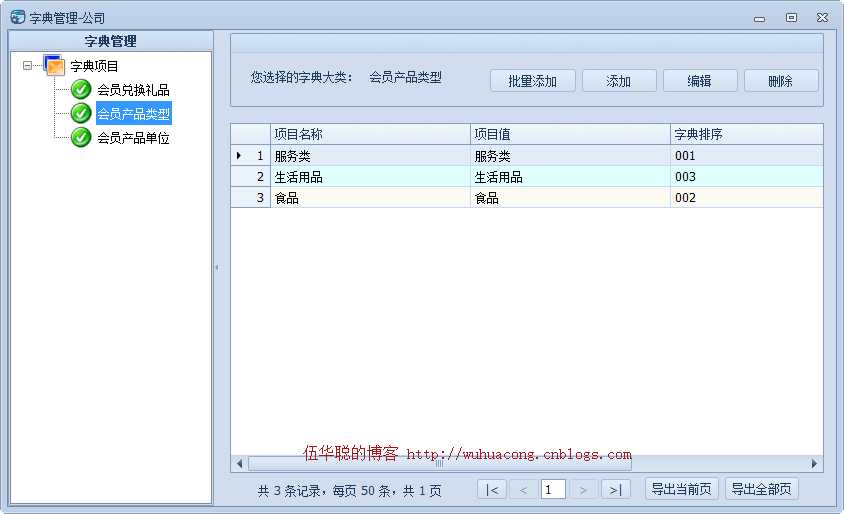Image resolution: width=844 pixels, height=514 pixels.
Task: Click the splitter collapse handle beside the tree
Action: pos(217,267)
